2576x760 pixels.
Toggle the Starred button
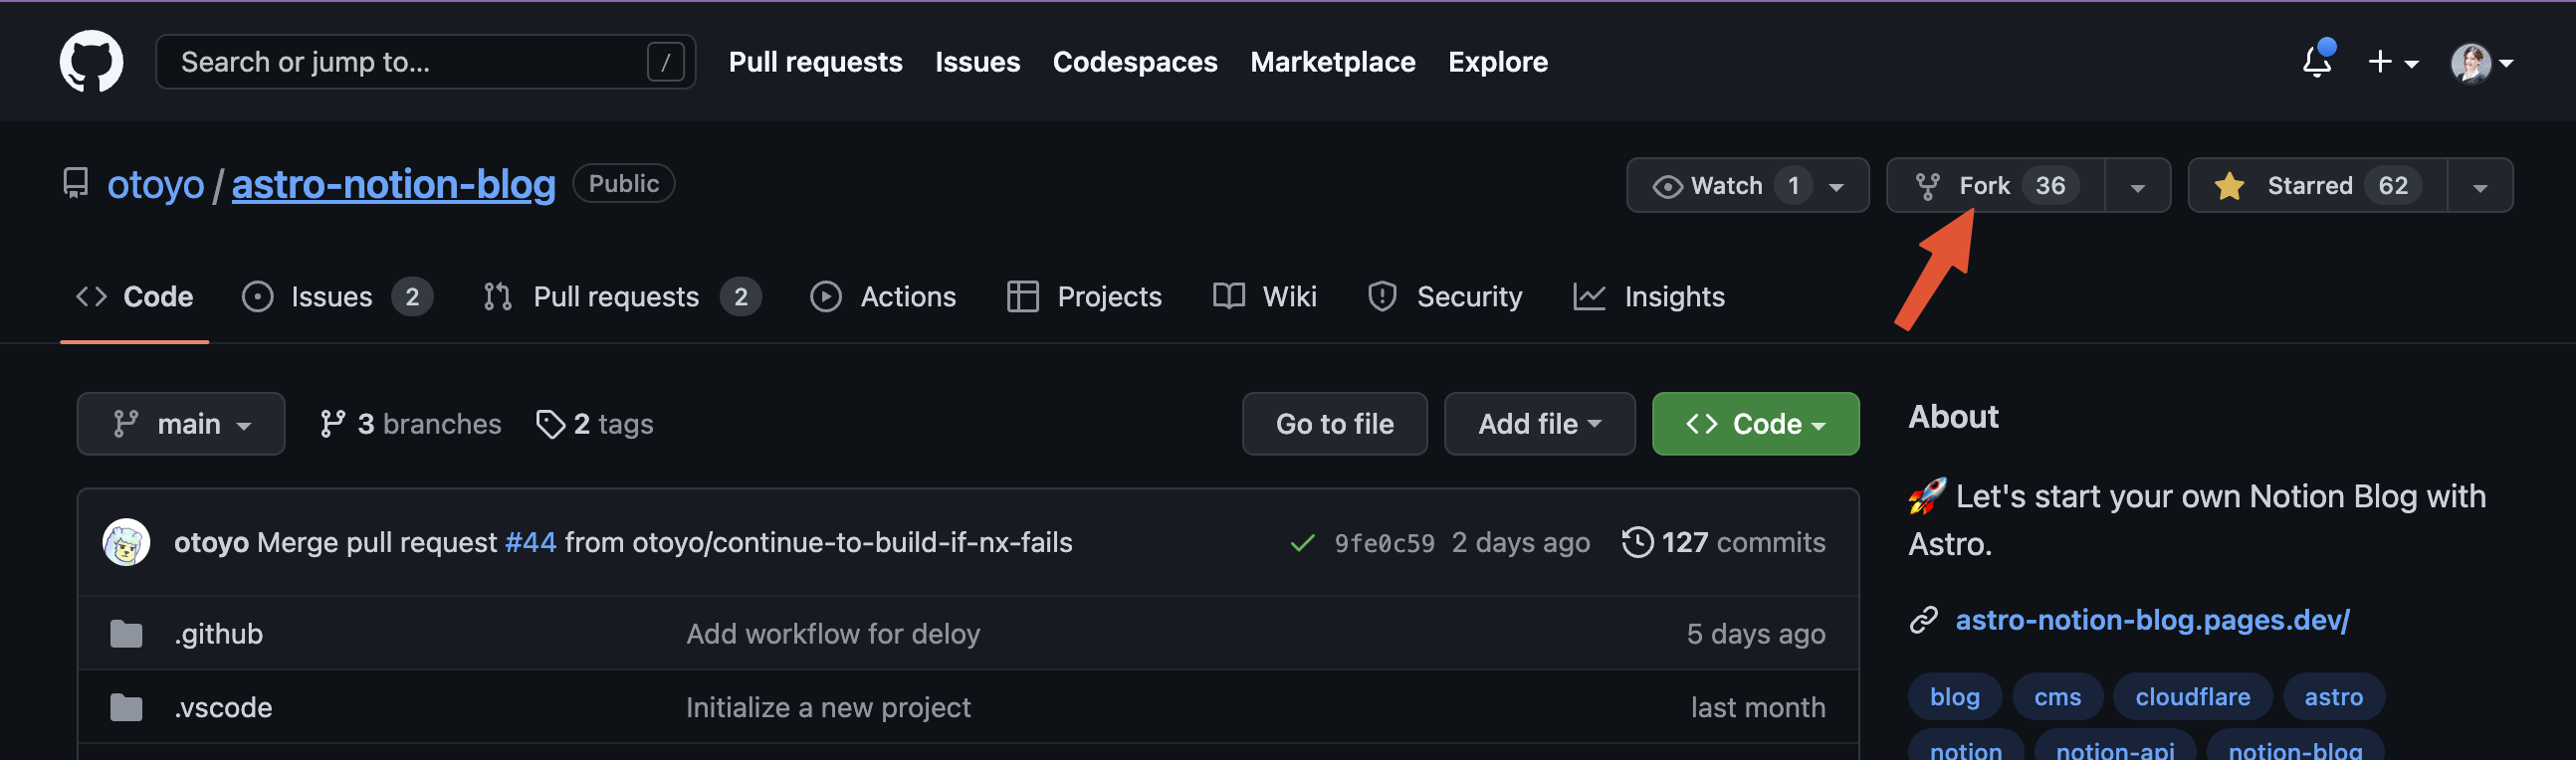point(2317,186)
